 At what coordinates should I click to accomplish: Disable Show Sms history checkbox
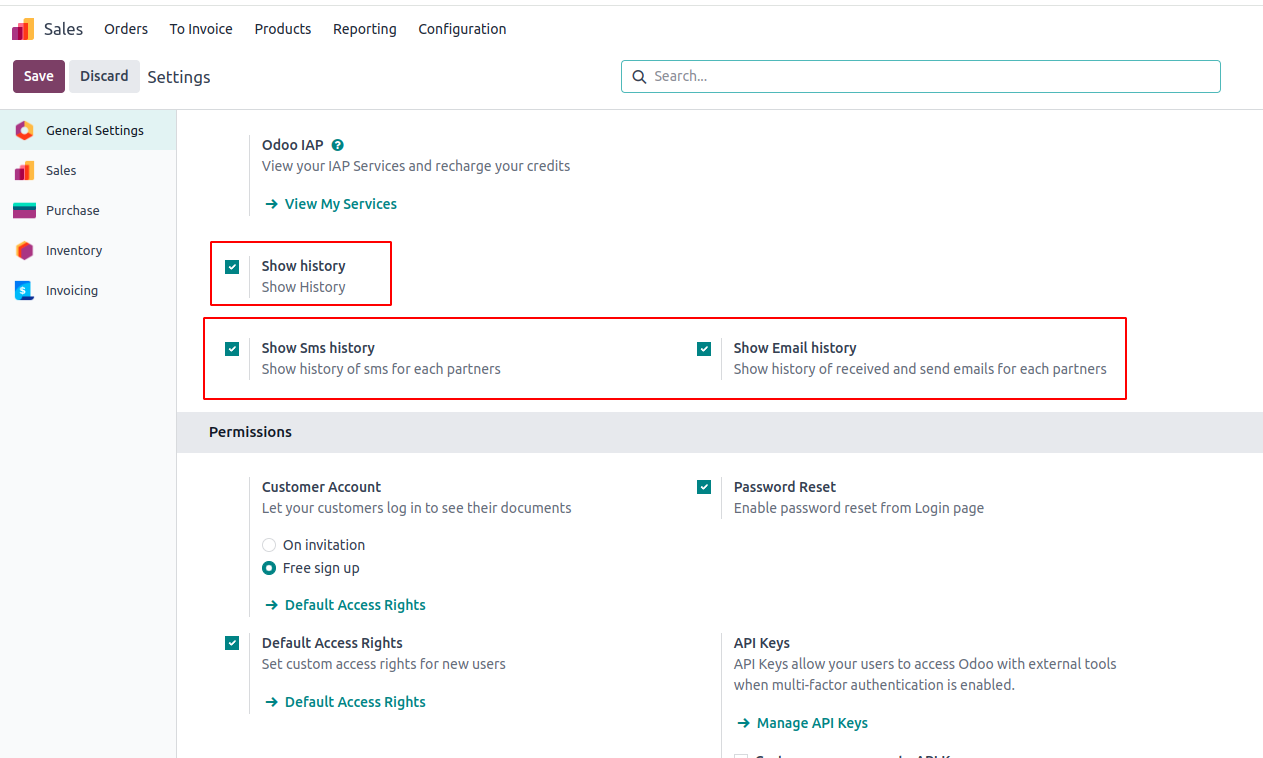[x=232, y=349]
